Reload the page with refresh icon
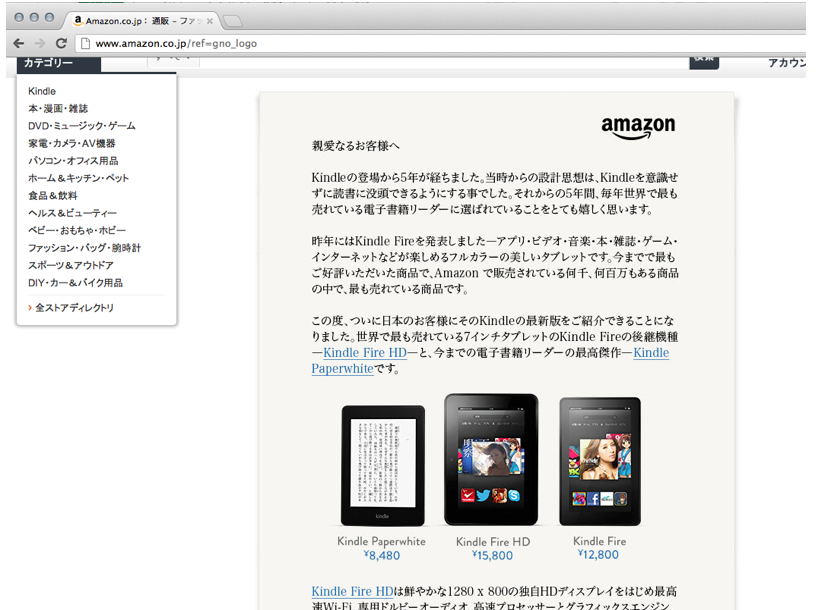816x610 pixels. click(x=61, y=43)
